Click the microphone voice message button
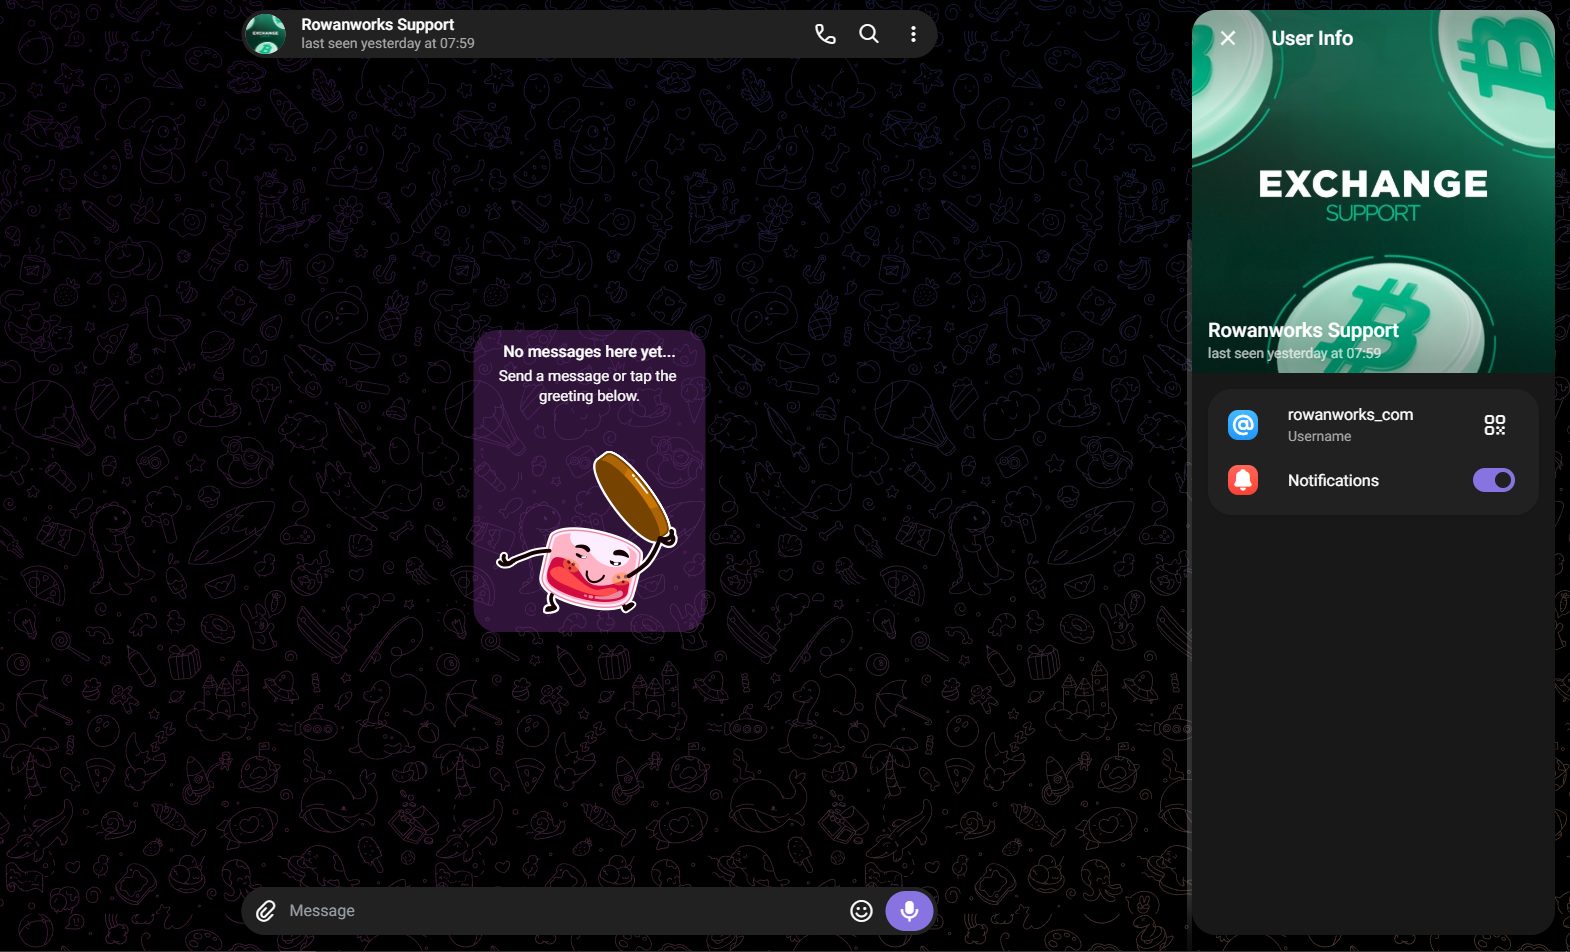Image resolution: width=1570 pixels, height=952 pixels. [909, 911]
